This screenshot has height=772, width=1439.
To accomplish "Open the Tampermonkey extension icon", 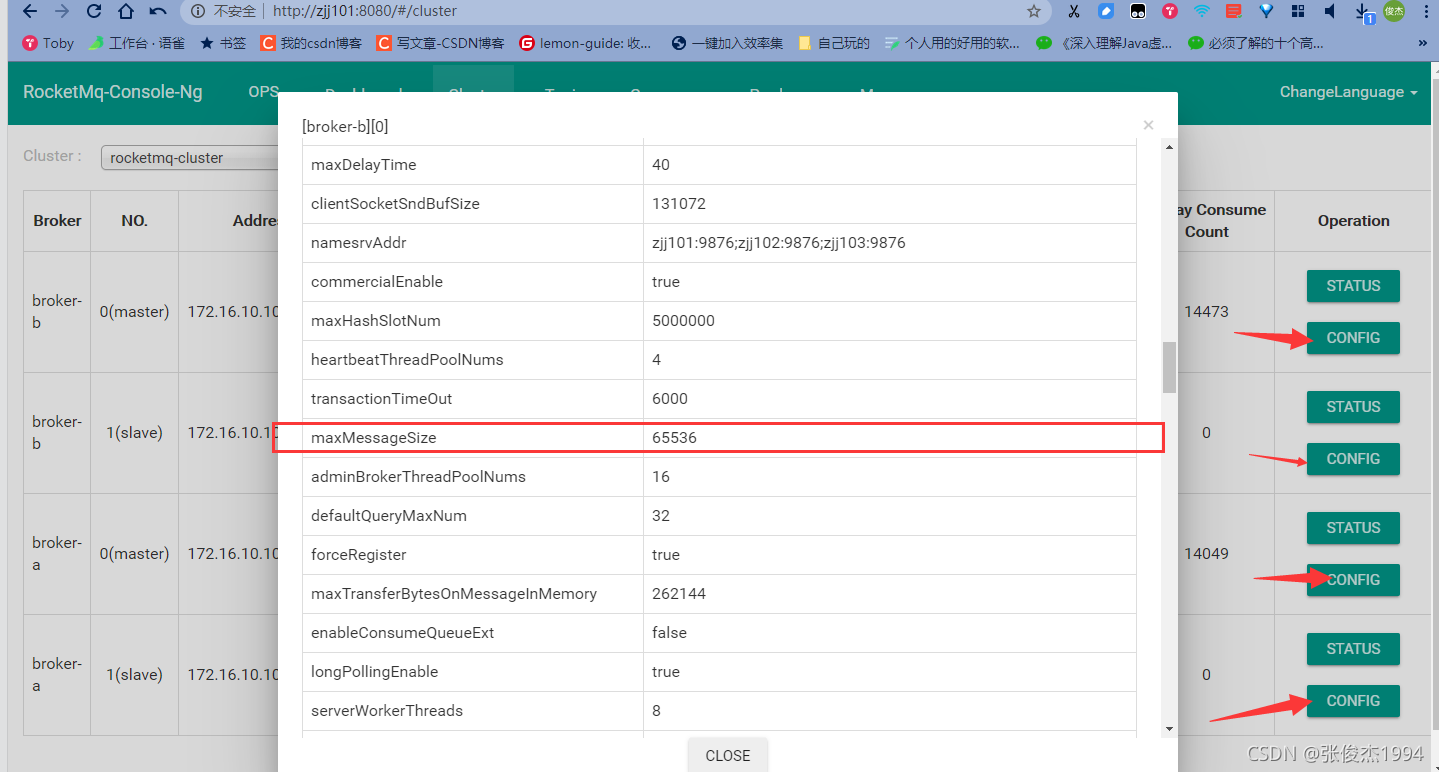I will 1138,12.
